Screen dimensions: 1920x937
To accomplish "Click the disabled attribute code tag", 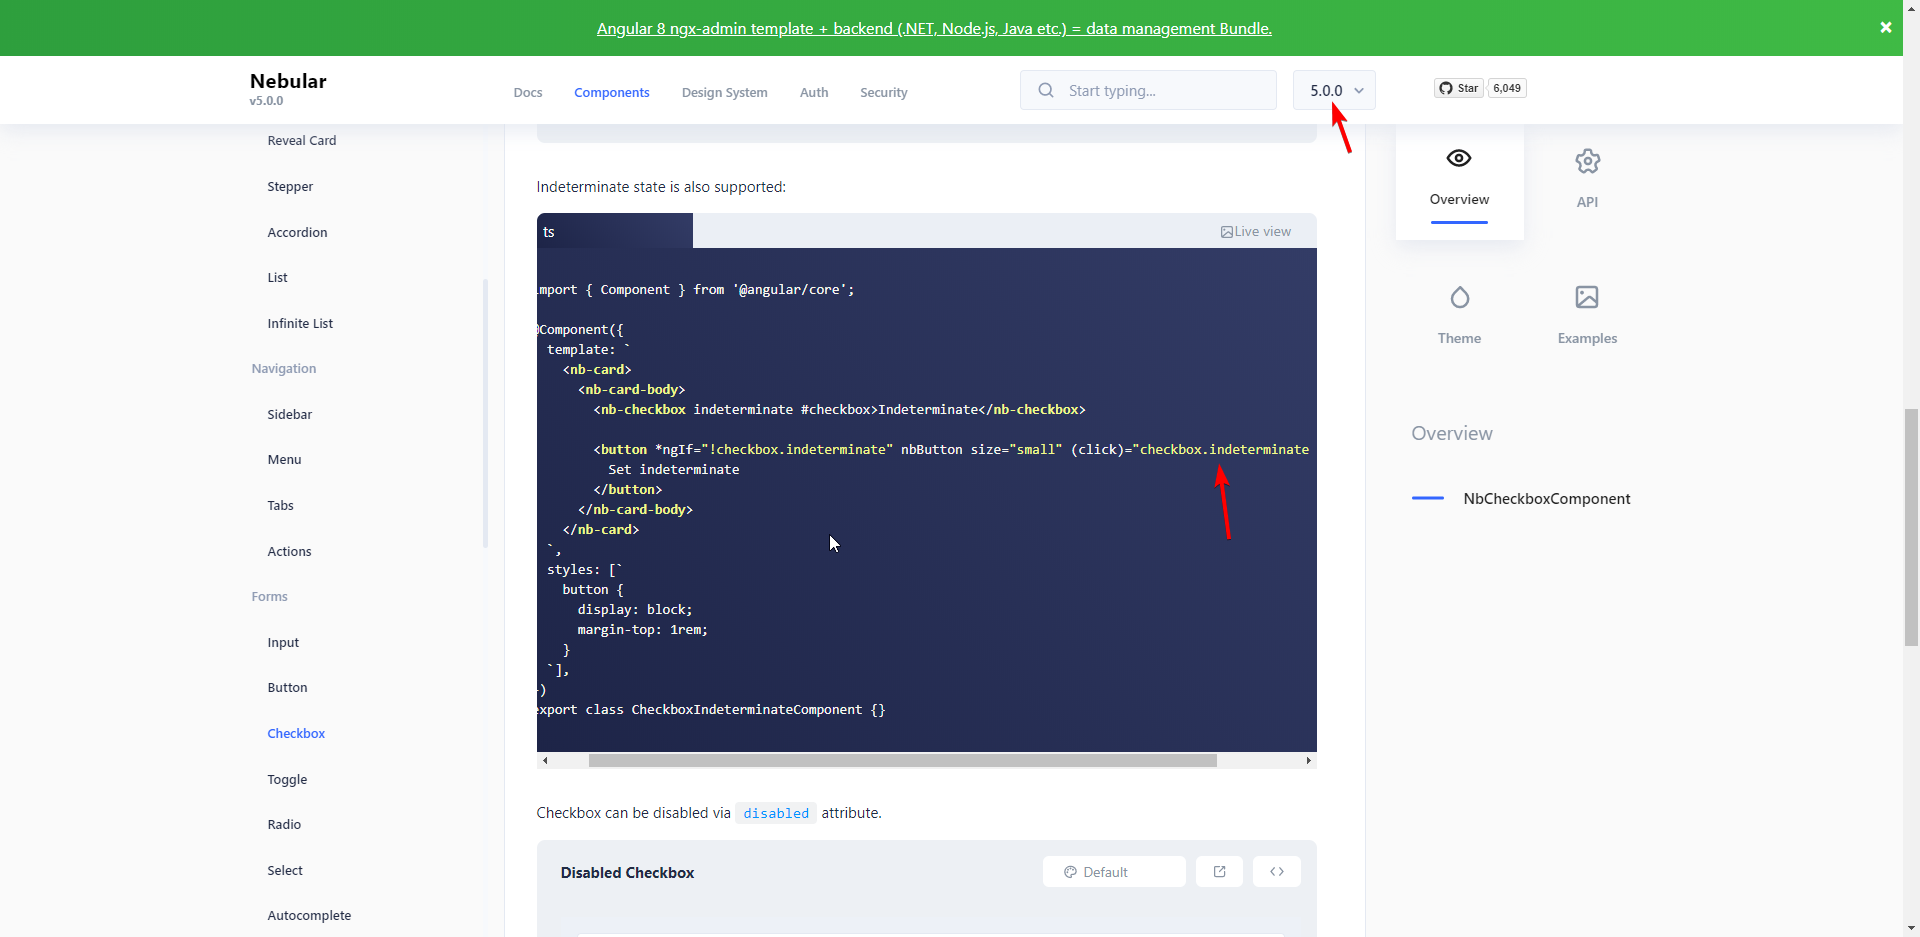I will 776,813.
